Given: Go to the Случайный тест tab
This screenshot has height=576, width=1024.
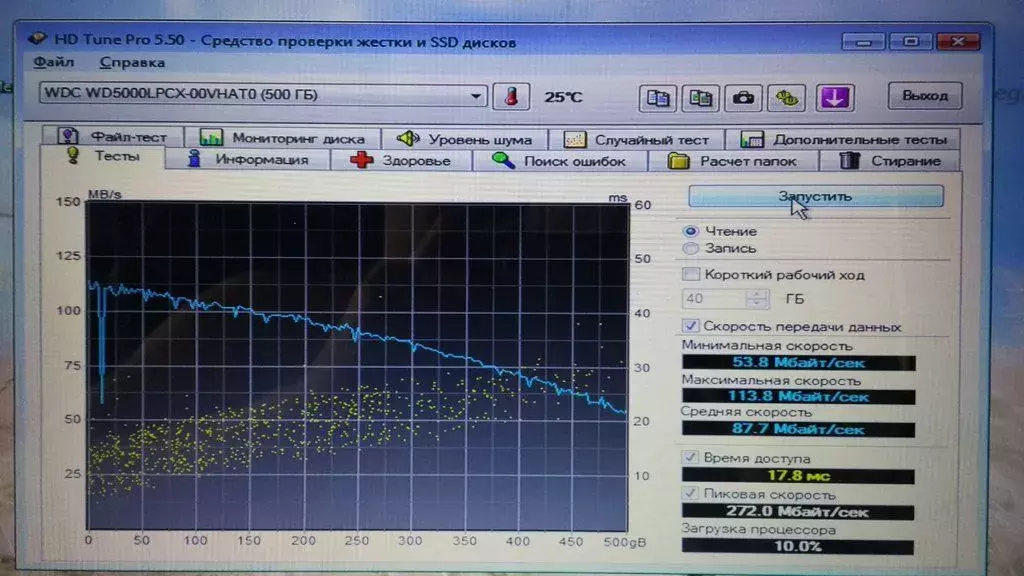Looking at the screenshot, I should pos(637,139).
